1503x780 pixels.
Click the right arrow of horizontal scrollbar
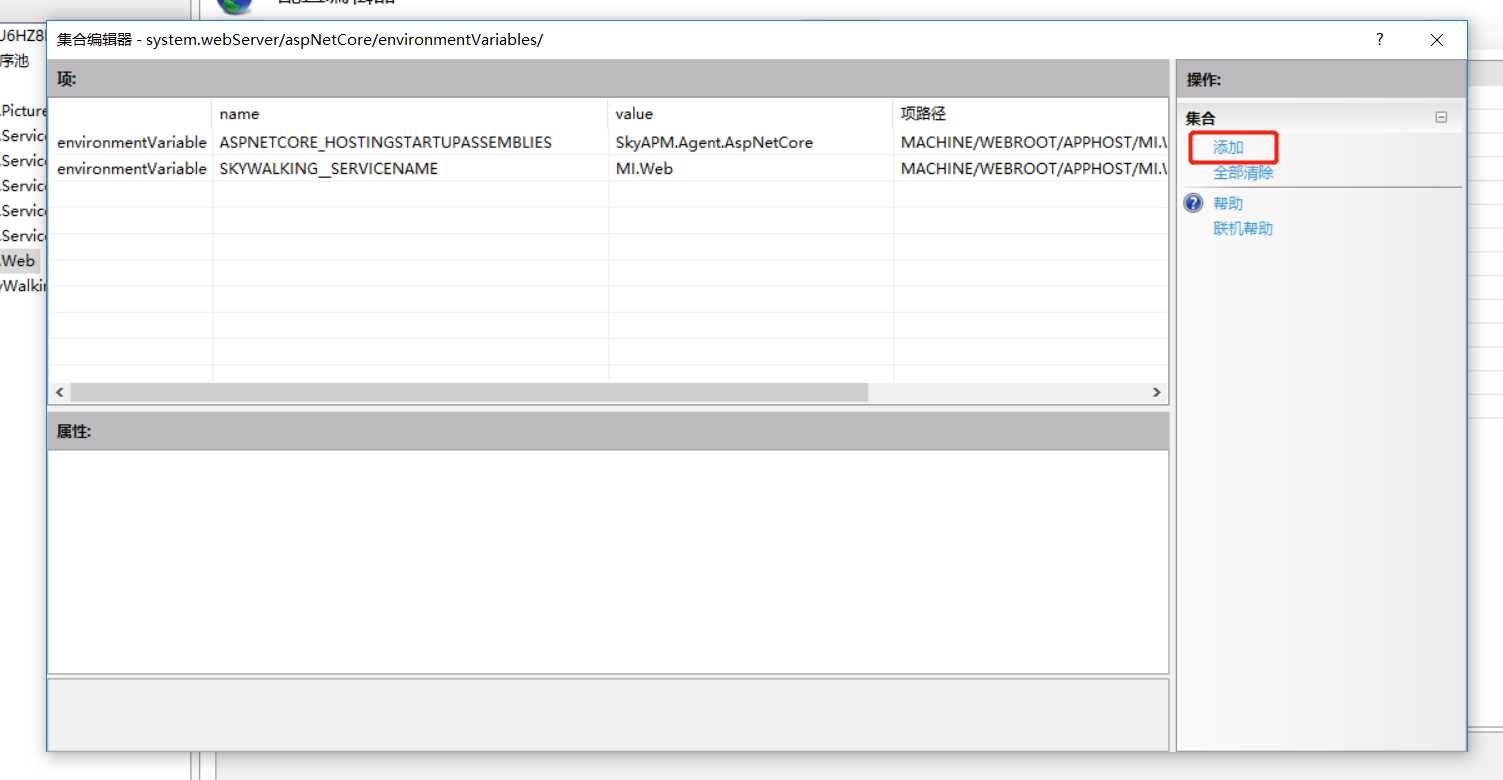click(x=1157, y=393)
